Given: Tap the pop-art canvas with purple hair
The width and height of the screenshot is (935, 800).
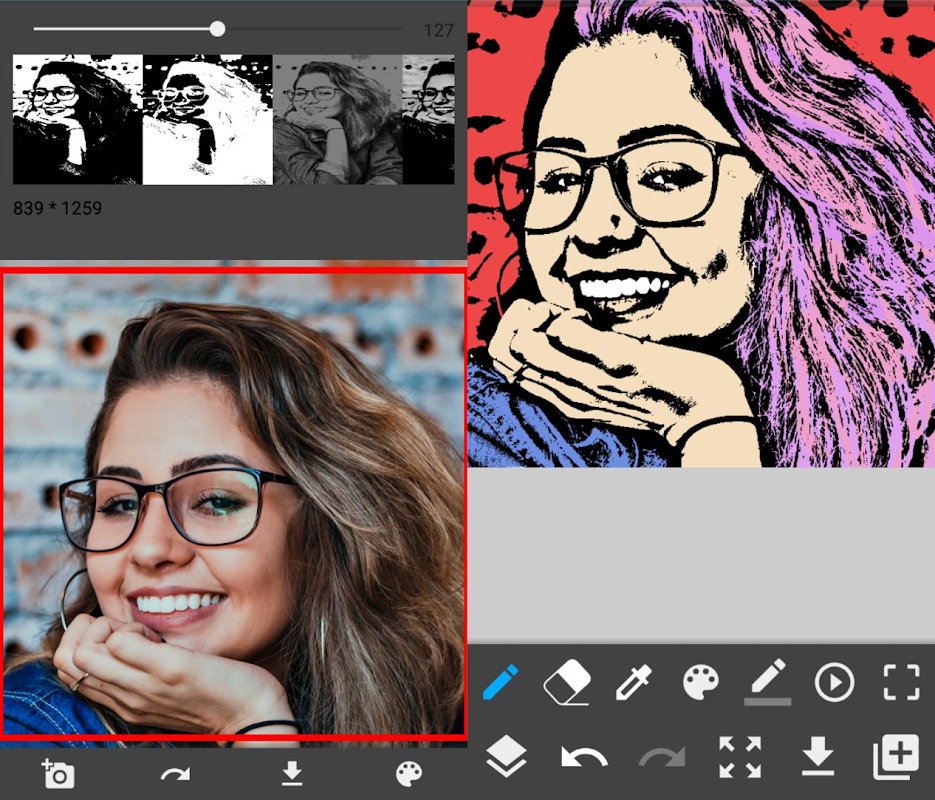Looking at the screenshot, I should coord(701,234).
